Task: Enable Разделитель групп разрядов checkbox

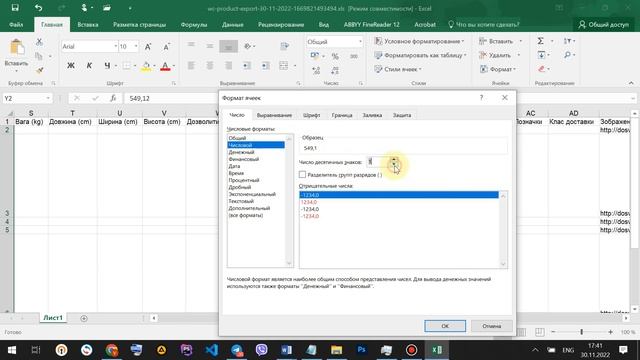Action: pyautogui.click(x=302, y=175)
